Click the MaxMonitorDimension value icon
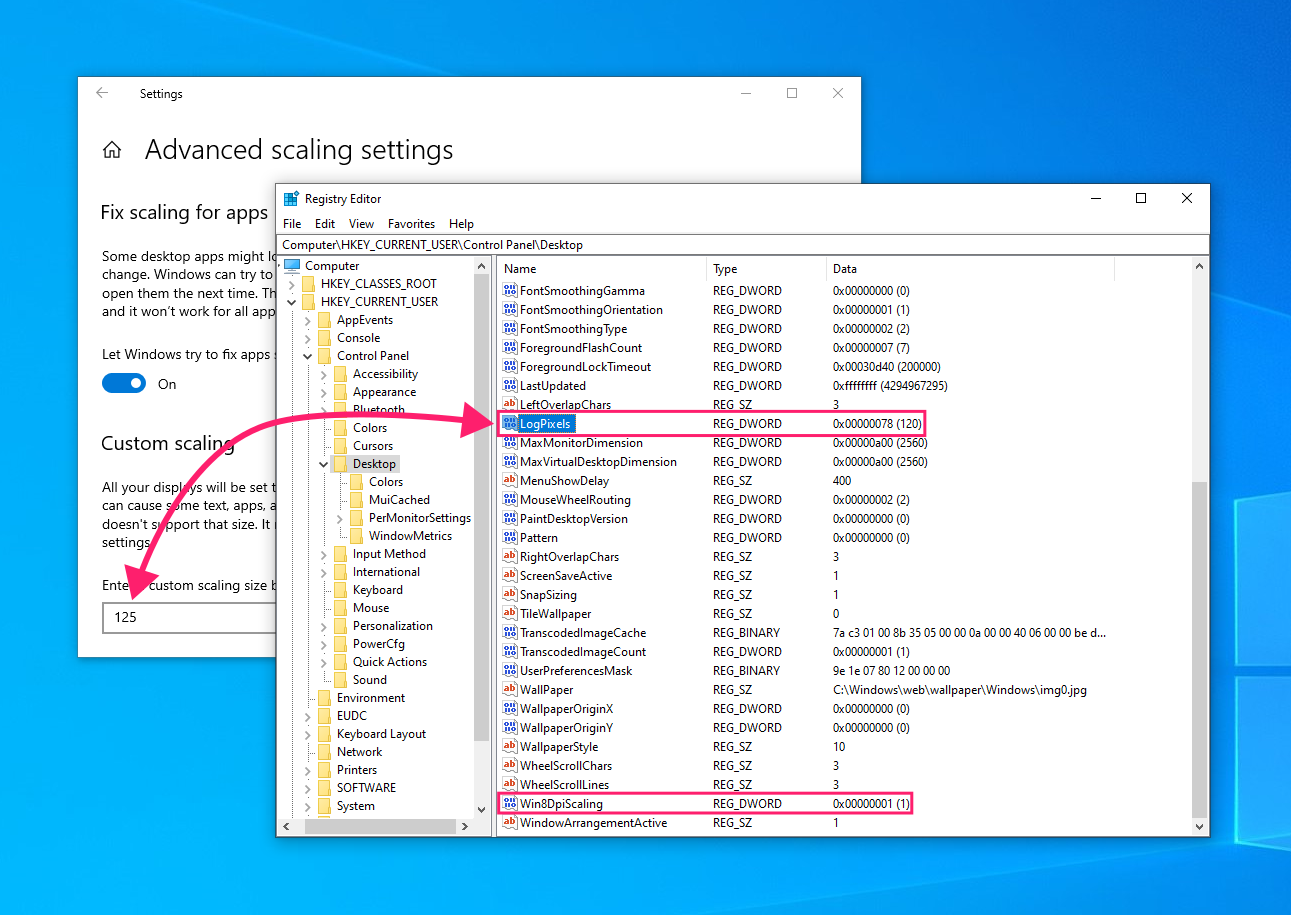Screen dimensions: 1291x915 (510, 443)
